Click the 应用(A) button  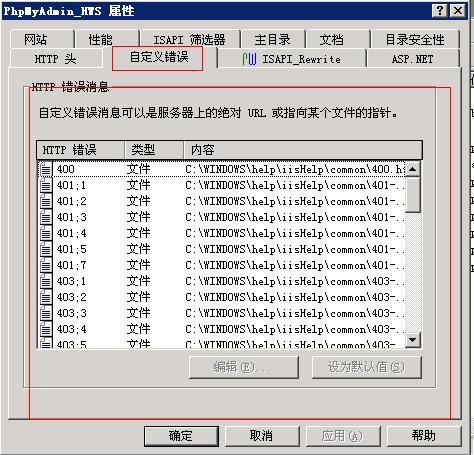click(x=343, y=436)
